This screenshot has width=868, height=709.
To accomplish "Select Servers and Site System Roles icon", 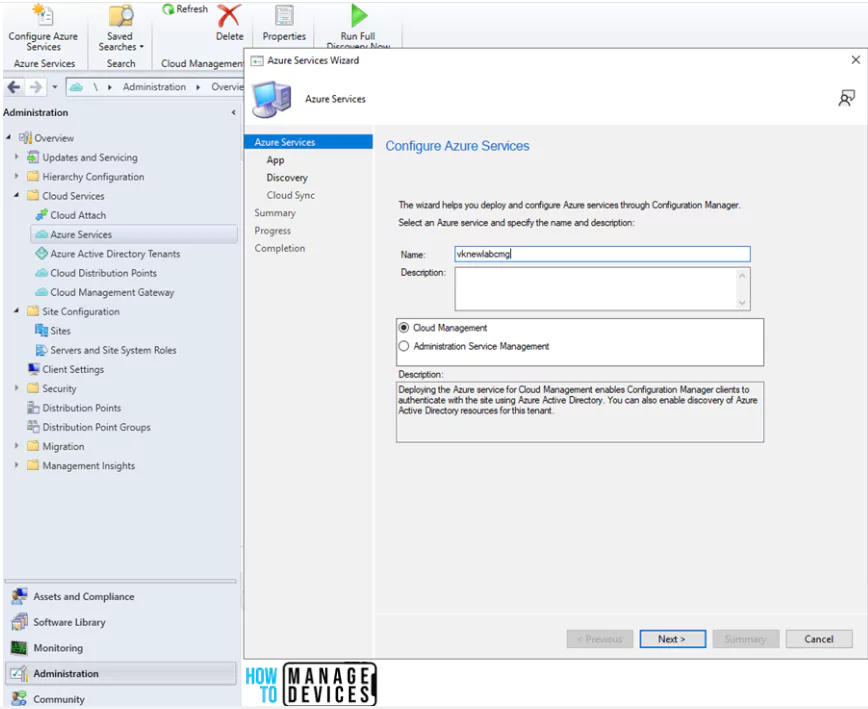I will pyautogui.click(x=42, y=350).
